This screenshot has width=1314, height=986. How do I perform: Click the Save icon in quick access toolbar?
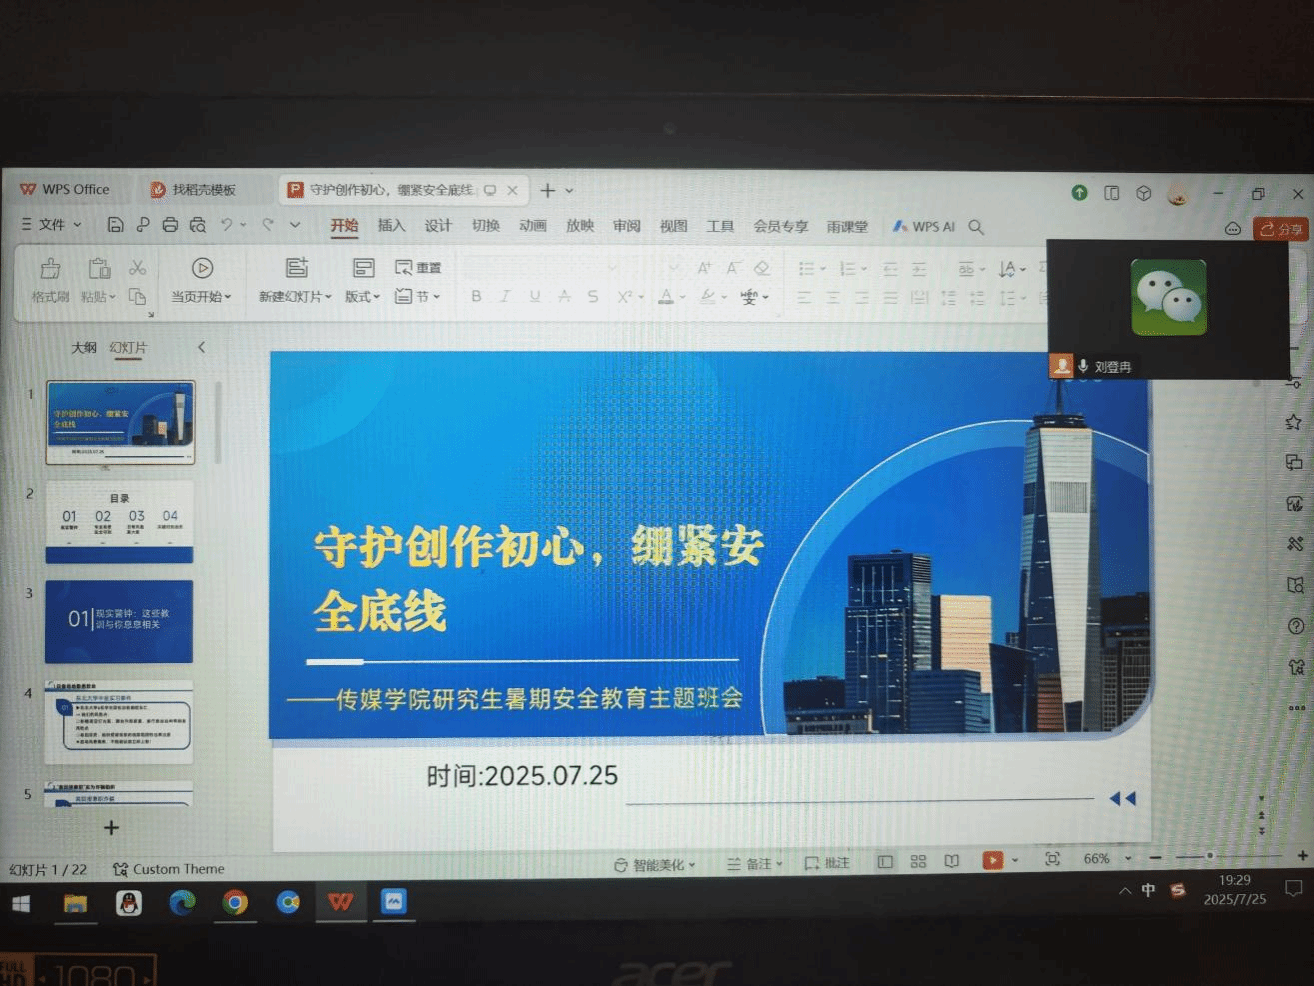pyautogui.click(x=115, y=225)
